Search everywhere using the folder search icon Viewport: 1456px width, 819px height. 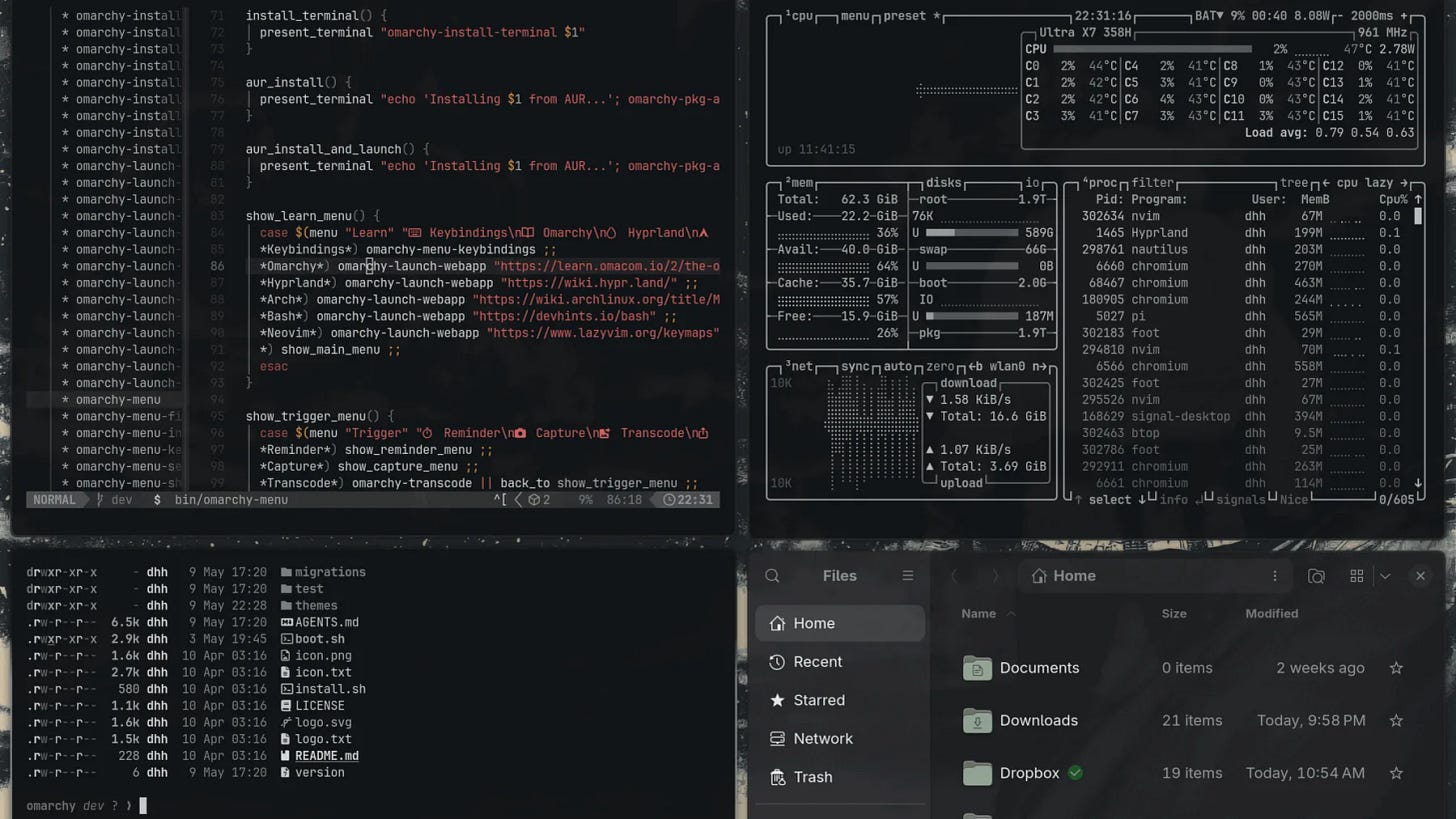tap(1316, 576)
